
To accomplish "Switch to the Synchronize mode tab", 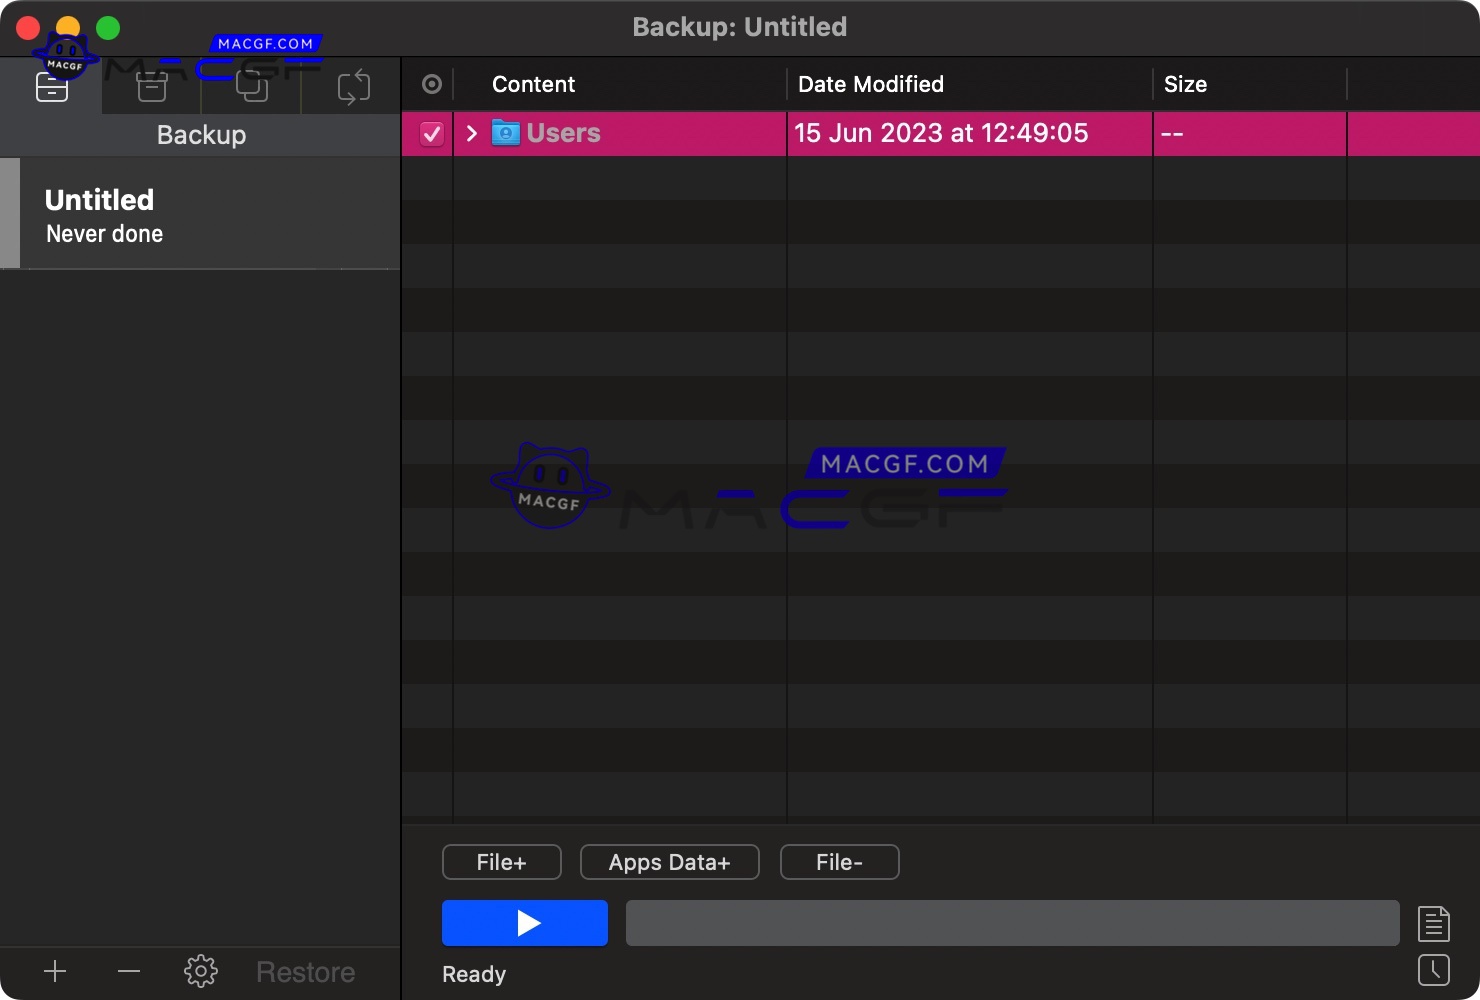I will pyautogui.click(x=353, y=86).
